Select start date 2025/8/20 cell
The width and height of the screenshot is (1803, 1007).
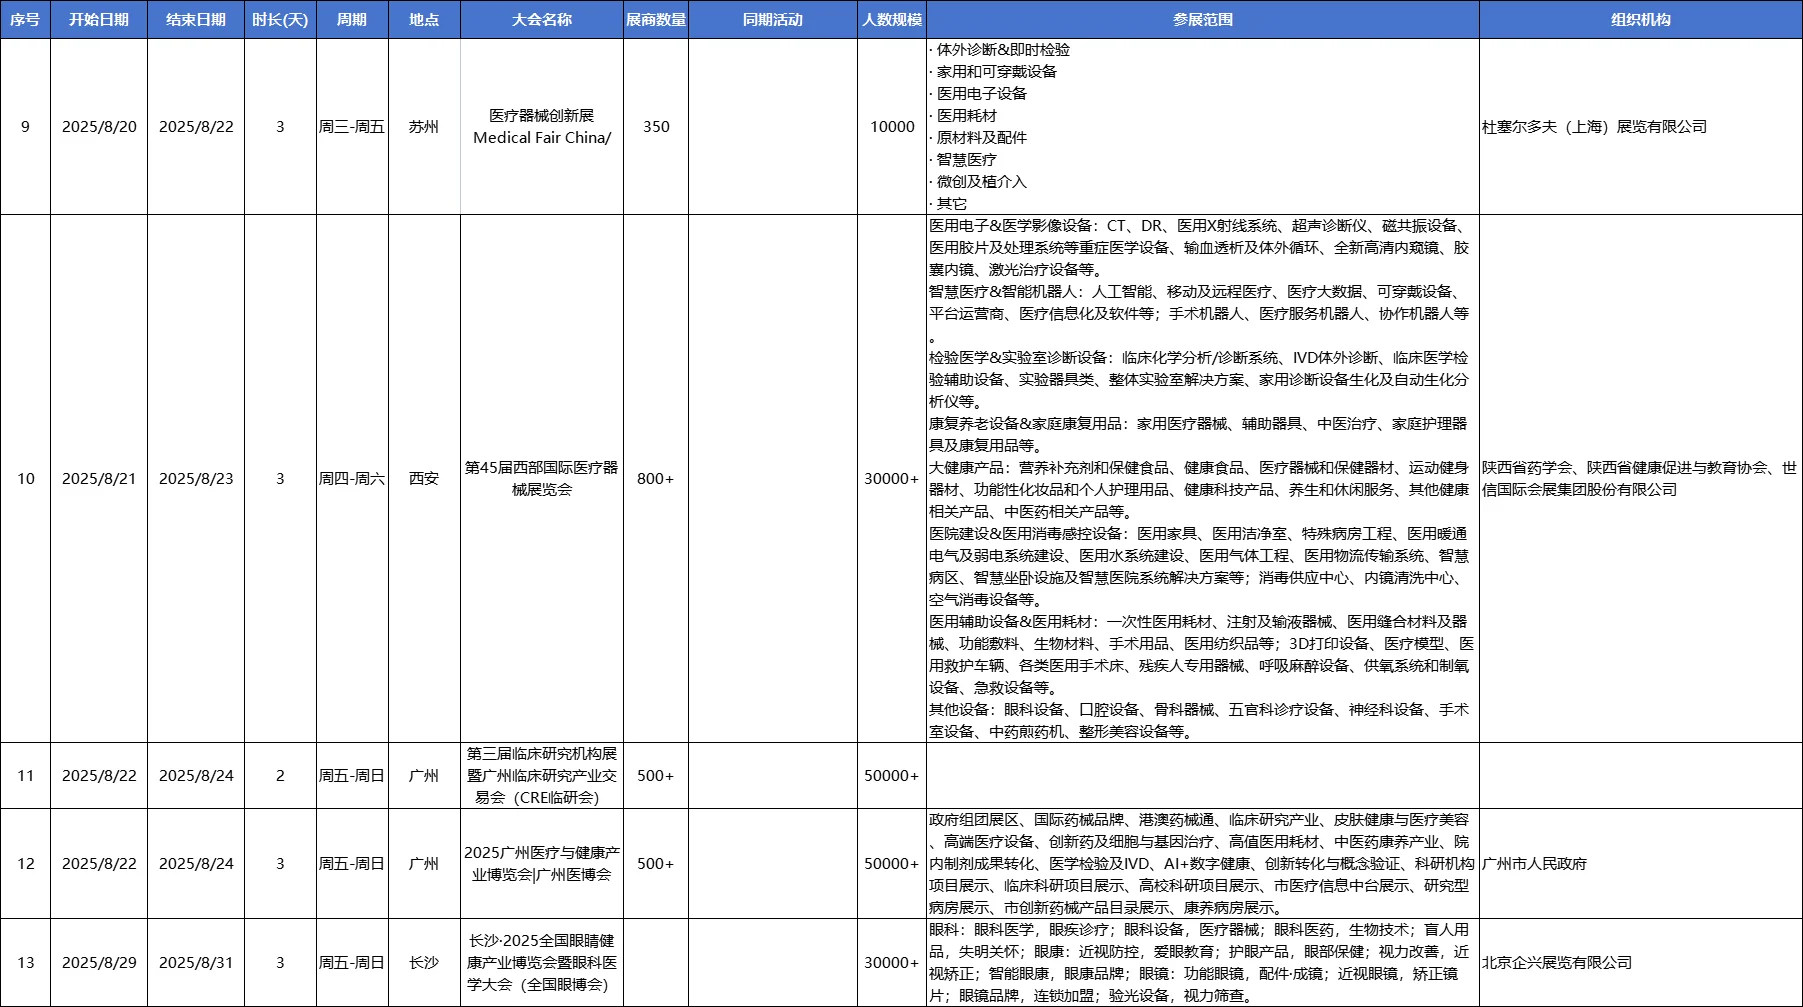tap(99, 127)
